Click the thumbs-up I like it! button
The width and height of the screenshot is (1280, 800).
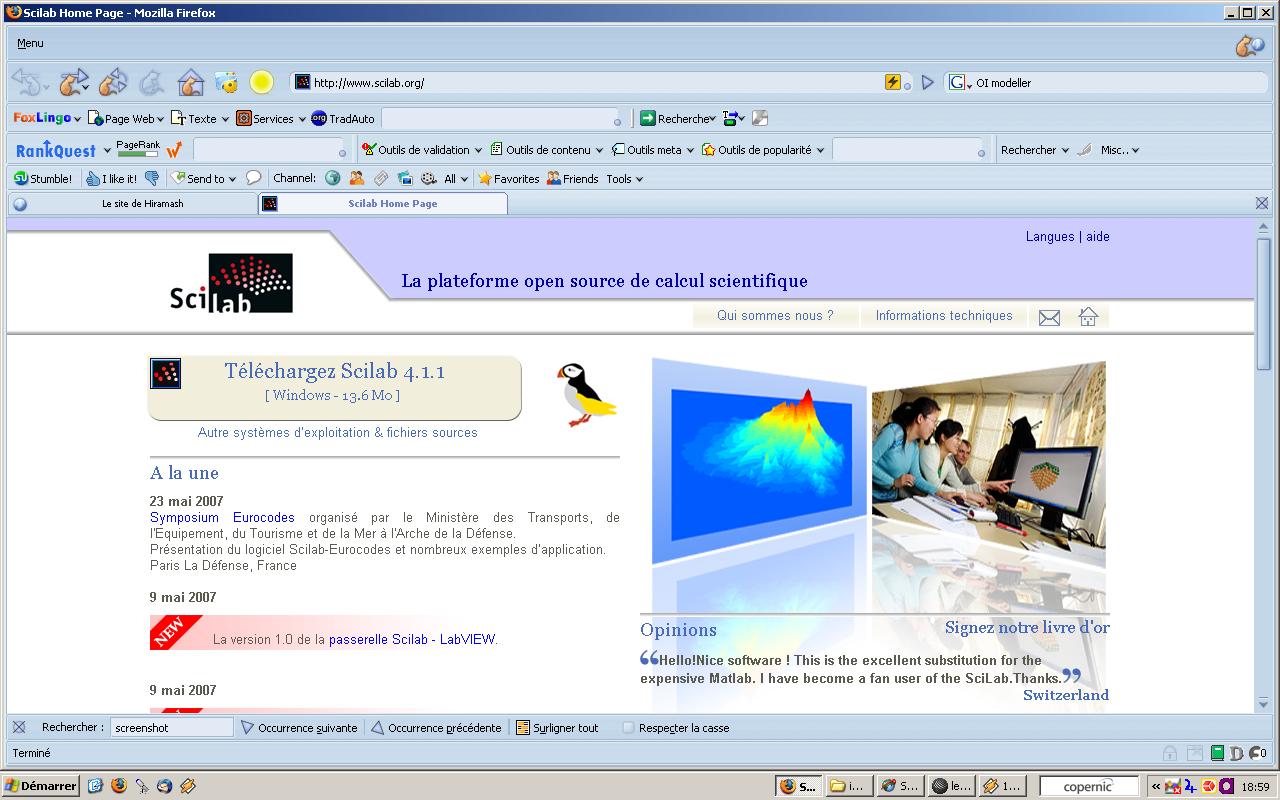(111, 179)
